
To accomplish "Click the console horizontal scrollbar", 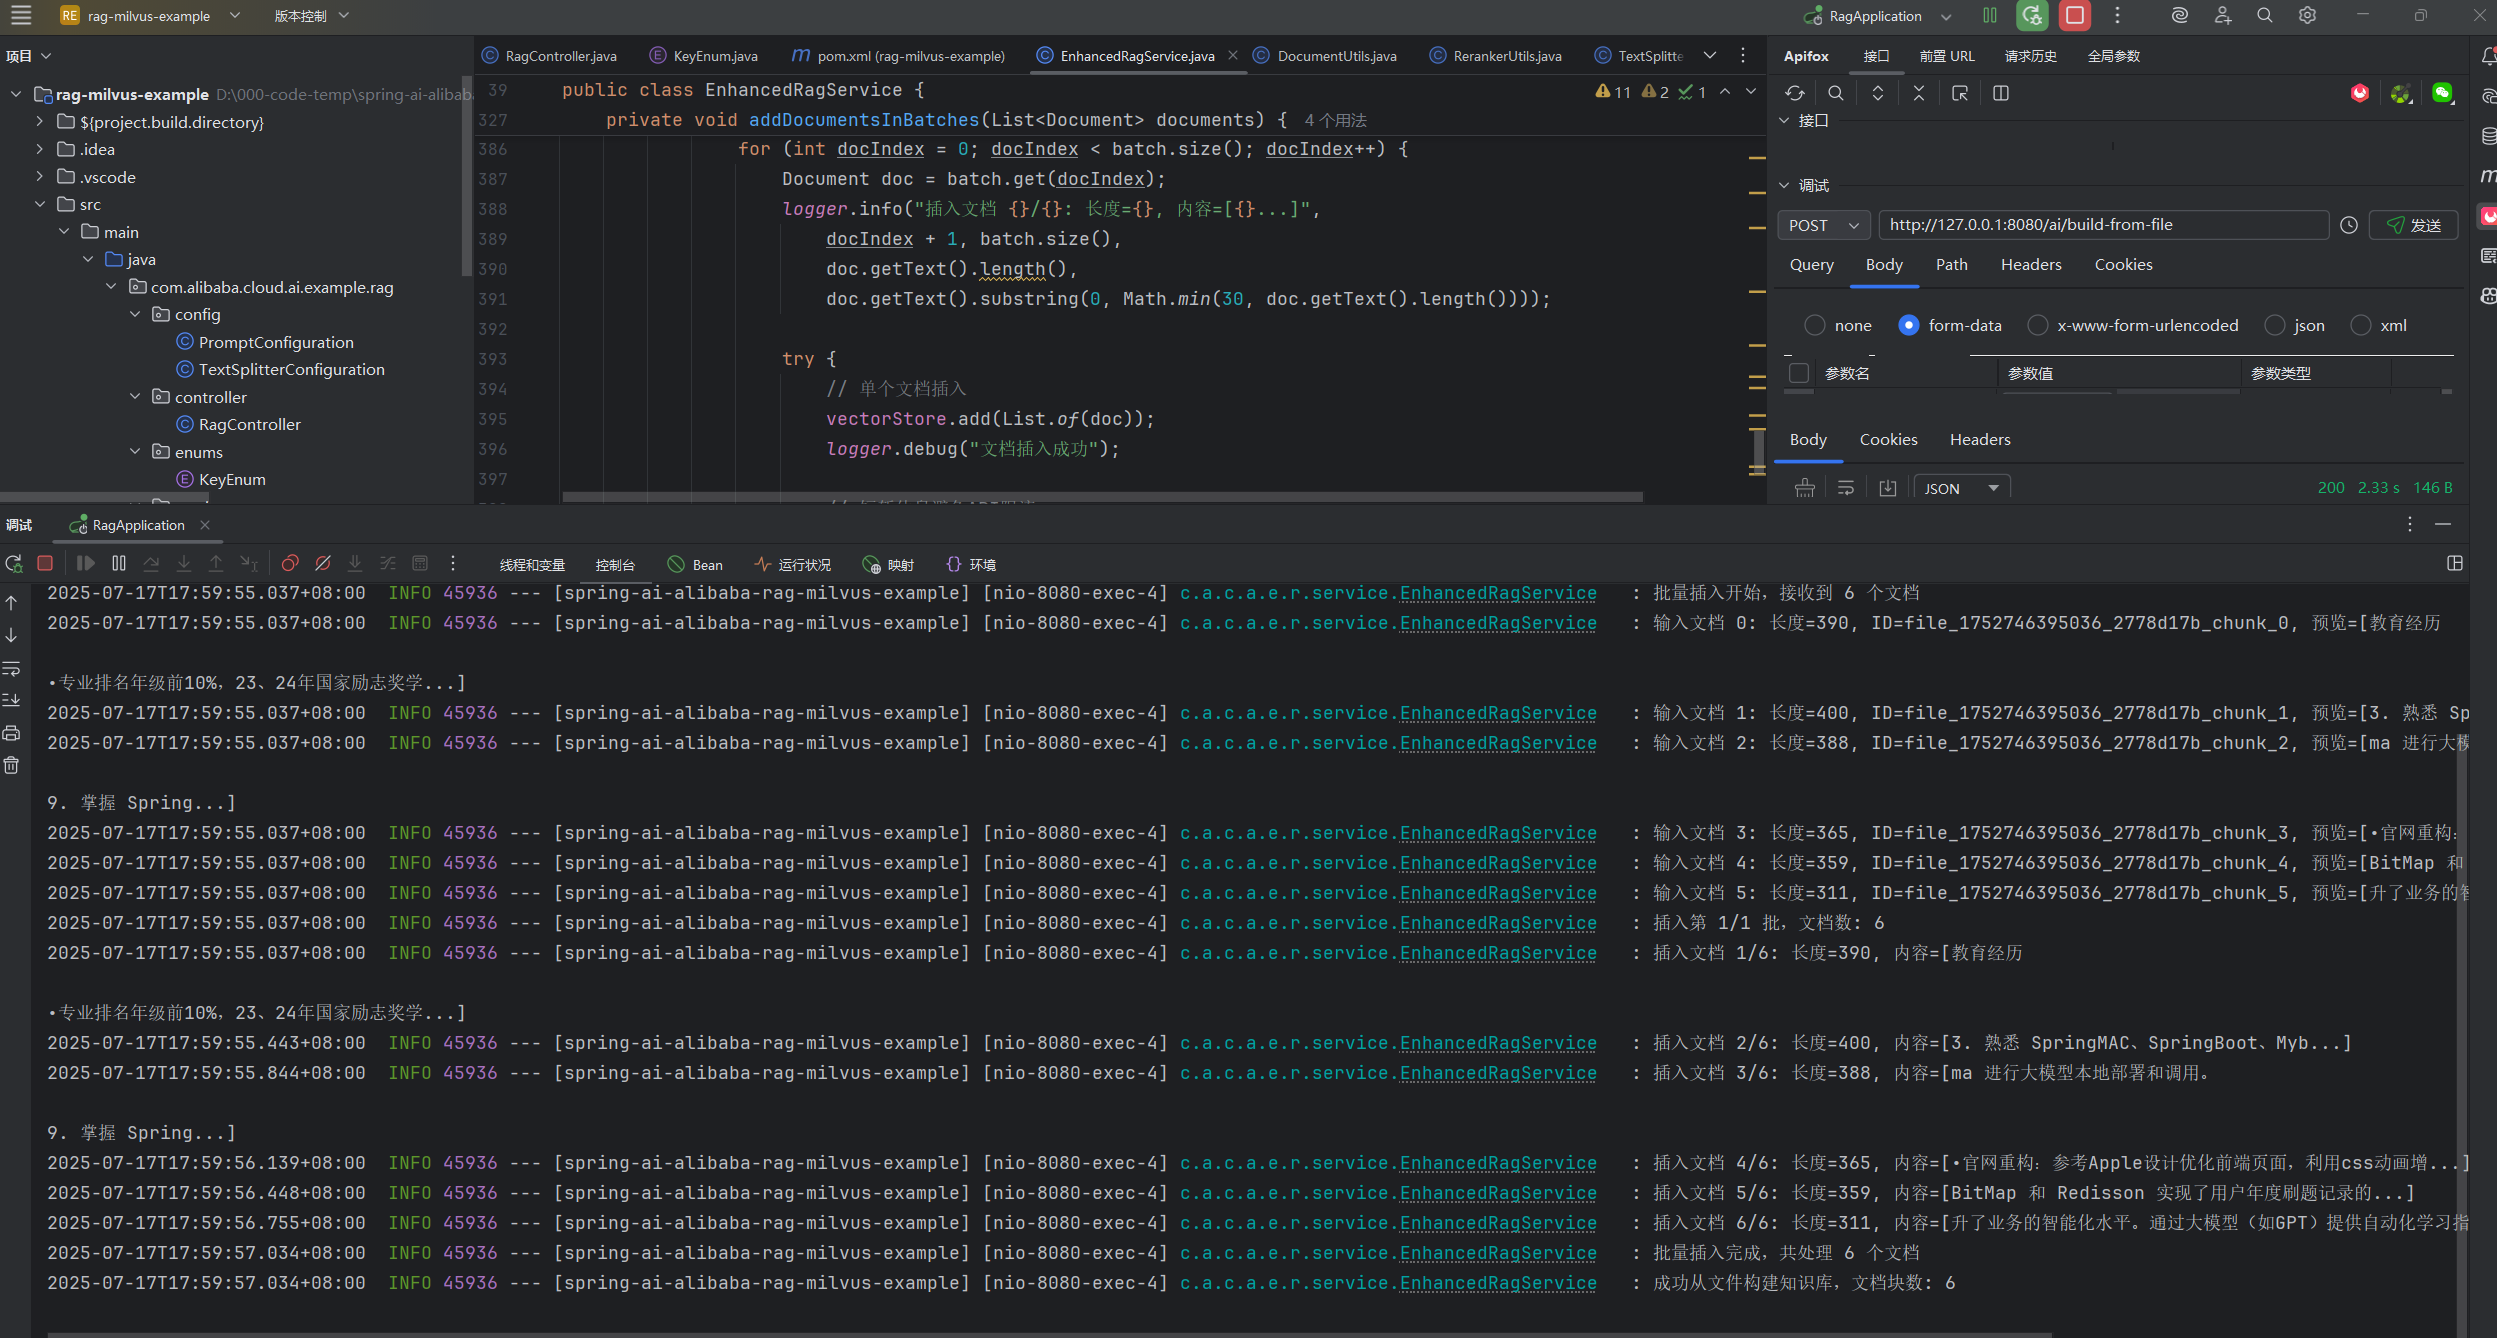I will tap(1049, 1334).
